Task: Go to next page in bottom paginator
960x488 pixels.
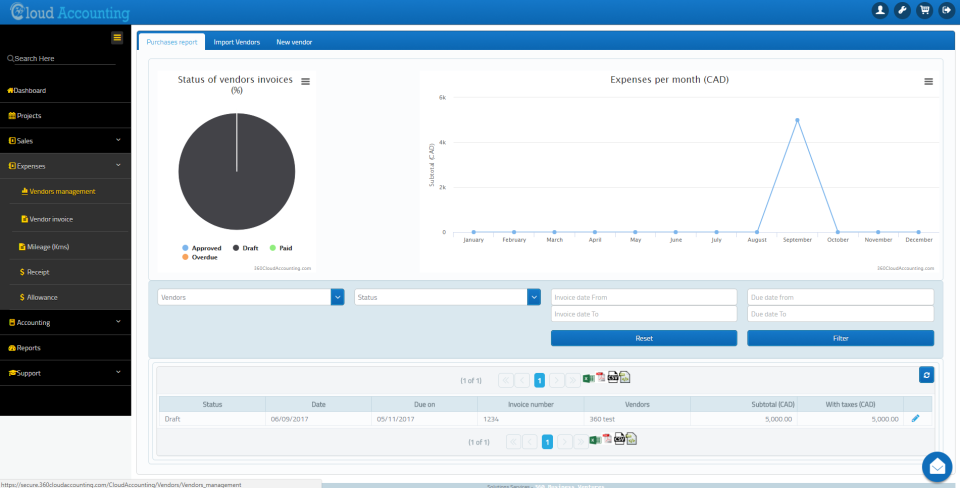Action: (565, 441)
